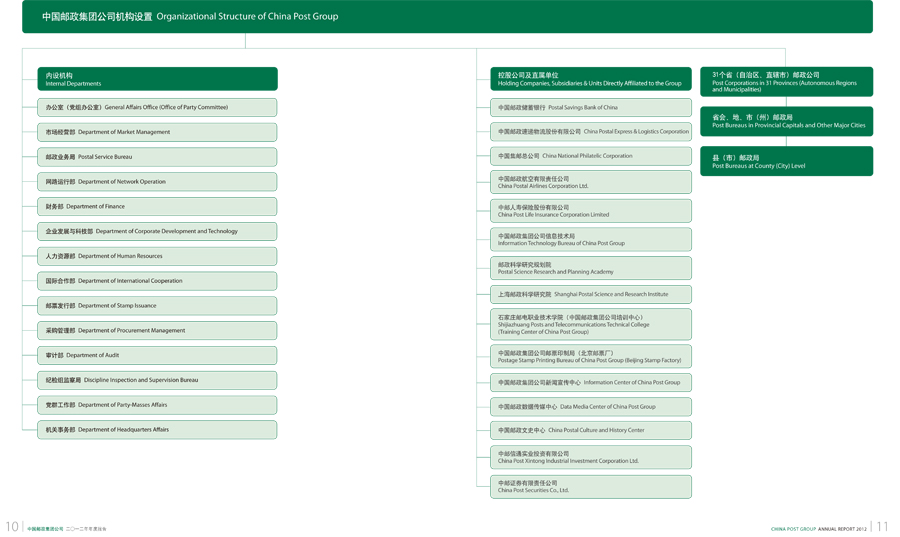Select 'Postal Science Research and Planning Academy' box

point(591,268)
